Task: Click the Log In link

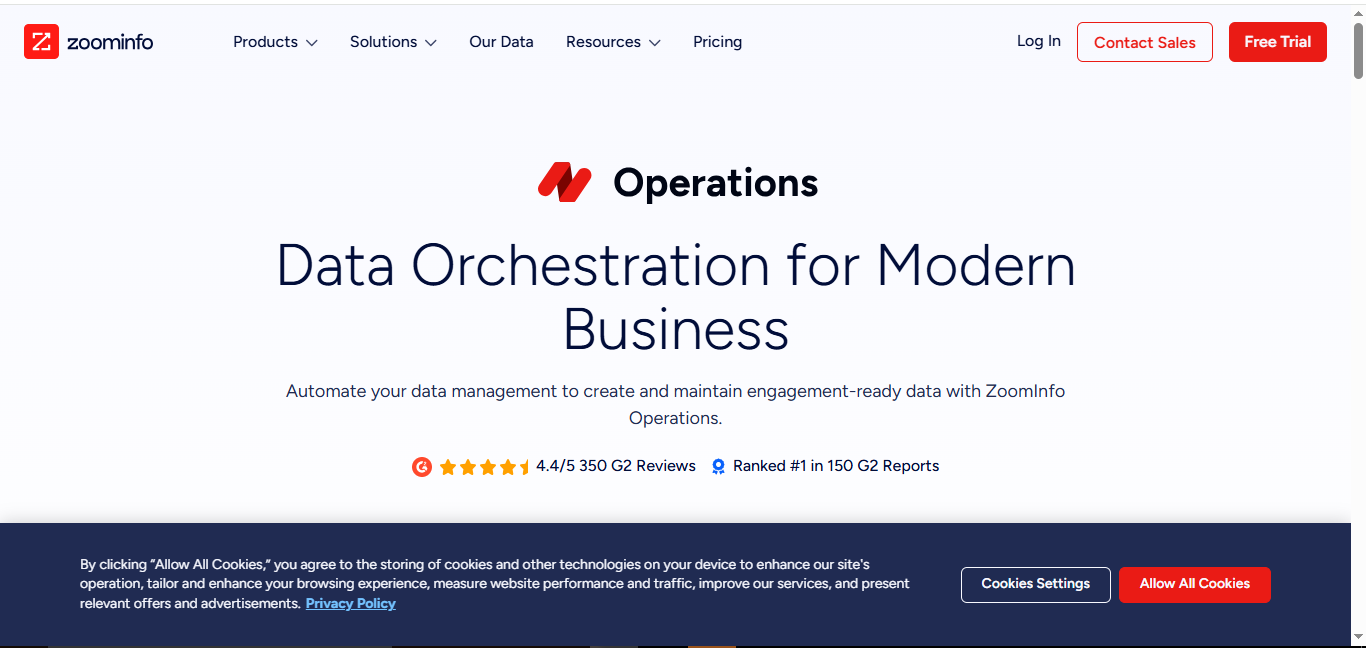Action: [1038, 41]
